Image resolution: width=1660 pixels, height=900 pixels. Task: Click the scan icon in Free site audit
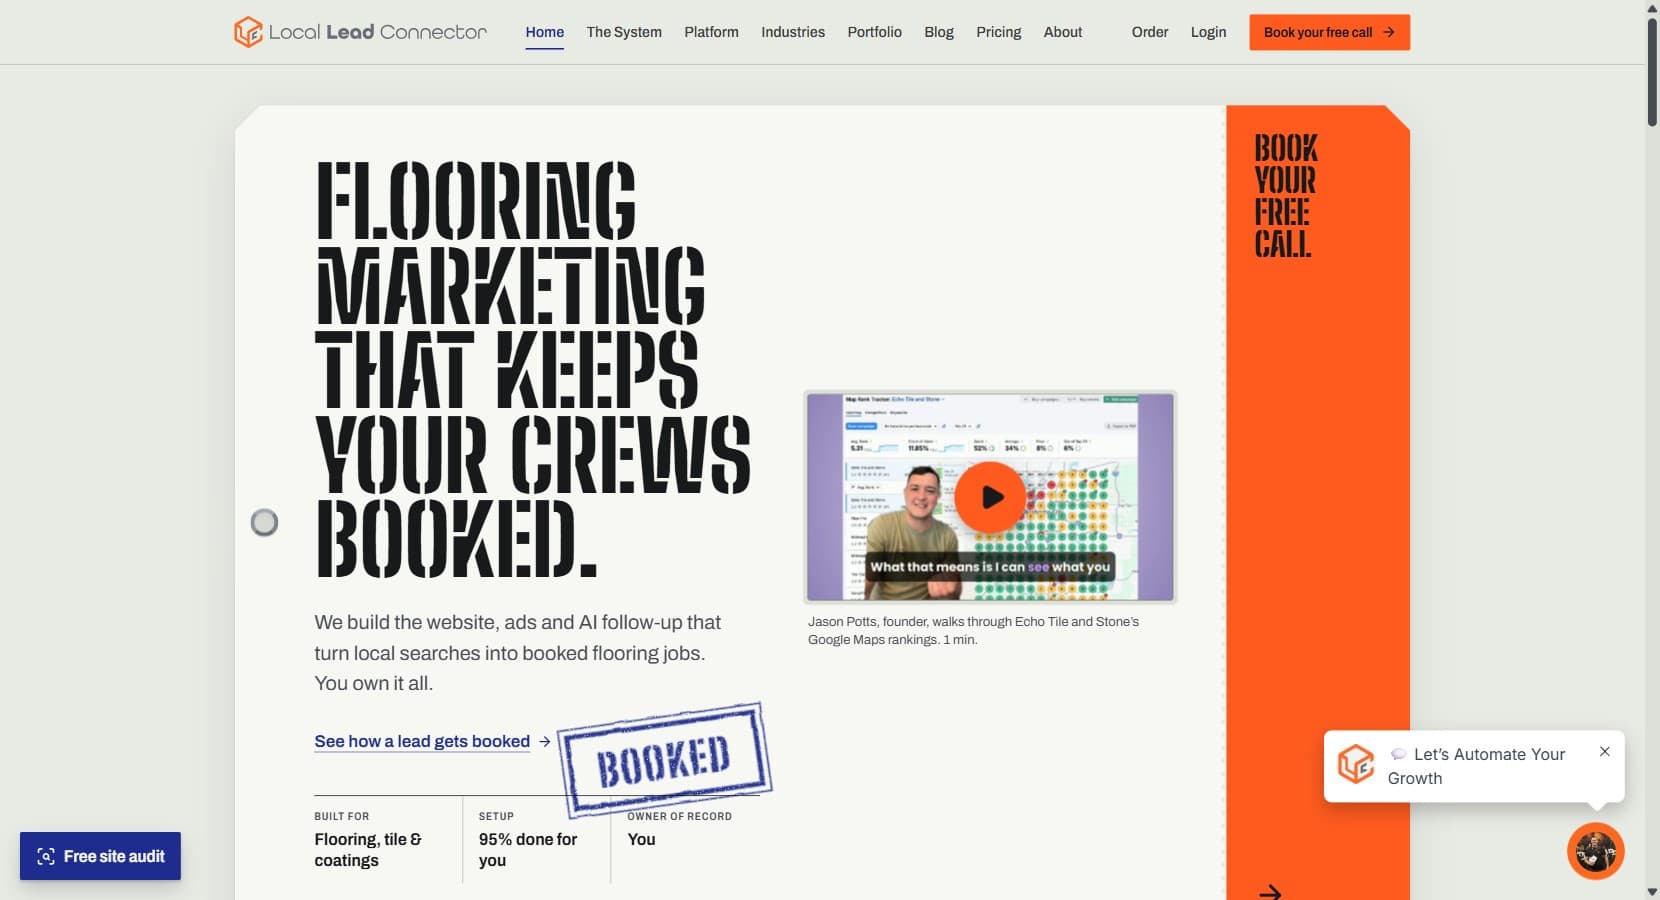click(x=46, y=856)
